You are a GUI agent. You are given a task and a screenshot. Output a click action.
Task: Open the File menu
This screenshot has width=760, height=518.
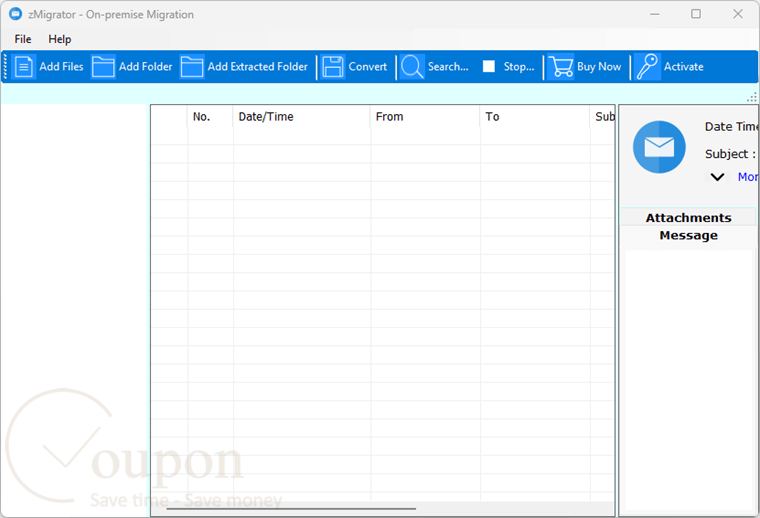click(23, 39)
